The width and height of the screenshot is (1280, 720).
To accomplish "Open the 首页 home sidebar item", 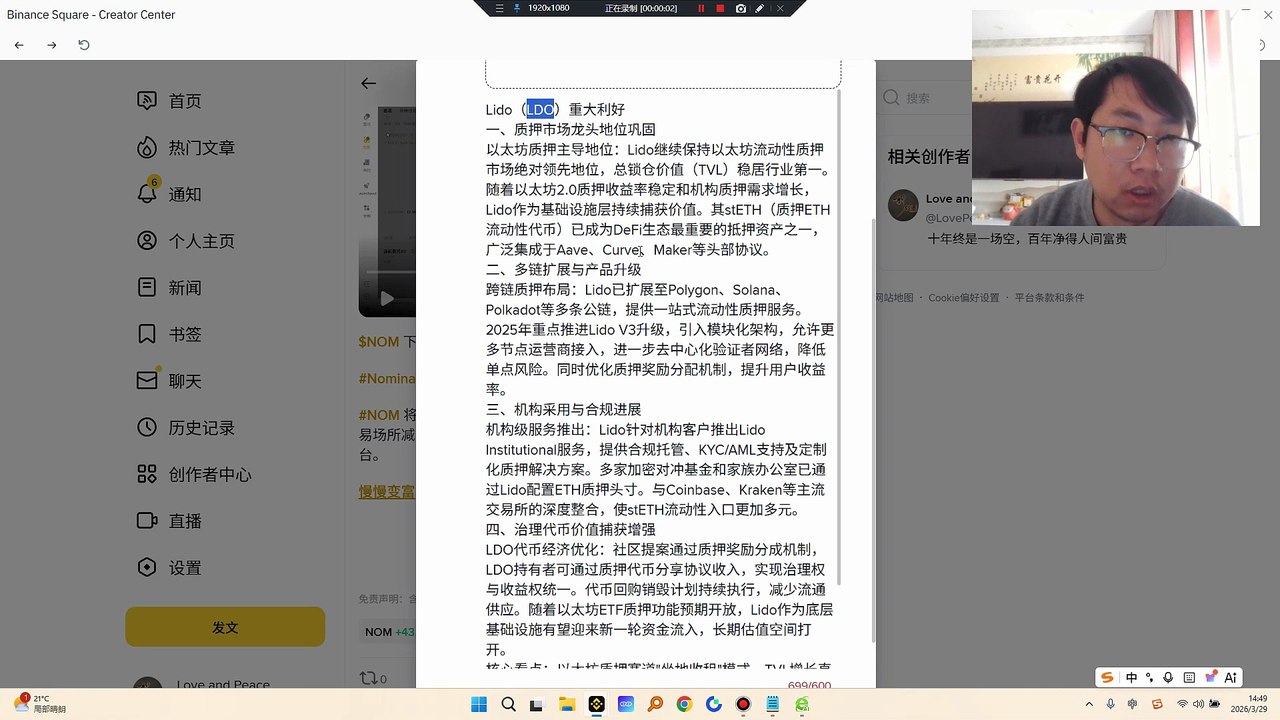I will pos(170,101).
